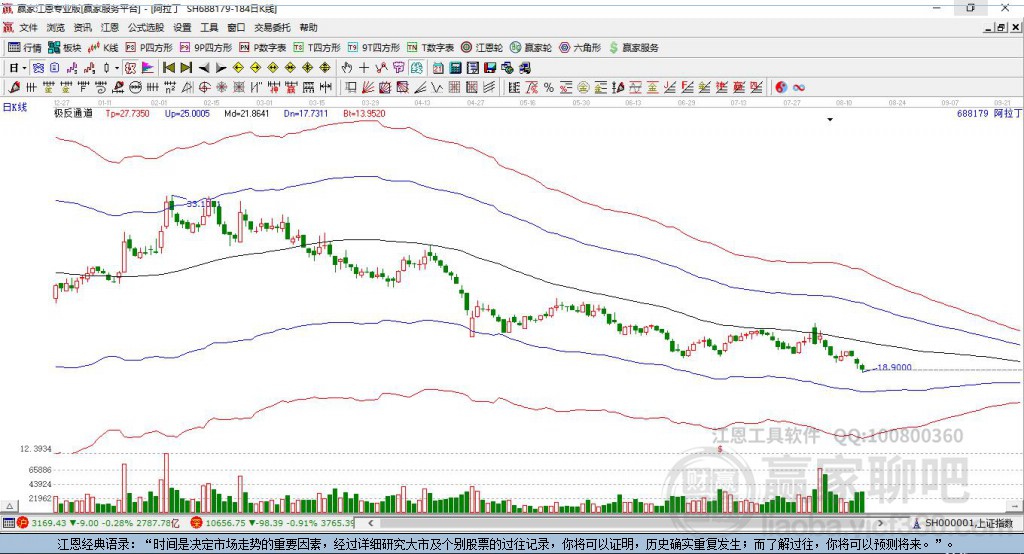
Task: Select the Gann fan angle lines tool
Action: [368, 88]
